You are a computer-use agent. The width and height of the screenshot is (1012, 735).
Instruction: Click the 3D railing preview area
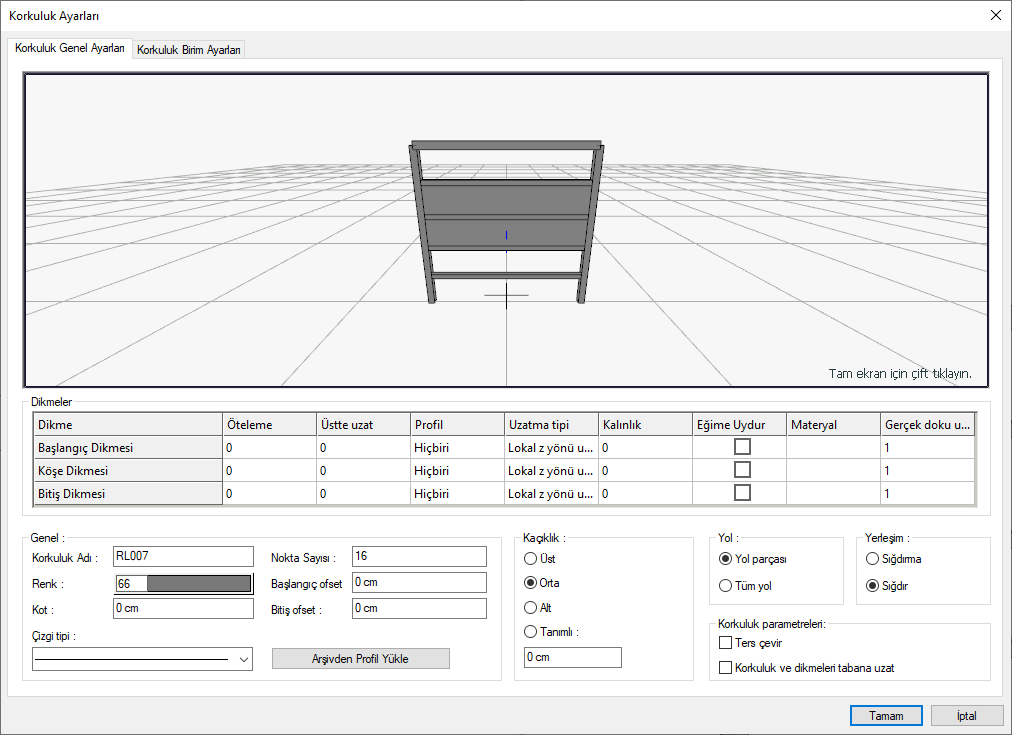point(506,230)
